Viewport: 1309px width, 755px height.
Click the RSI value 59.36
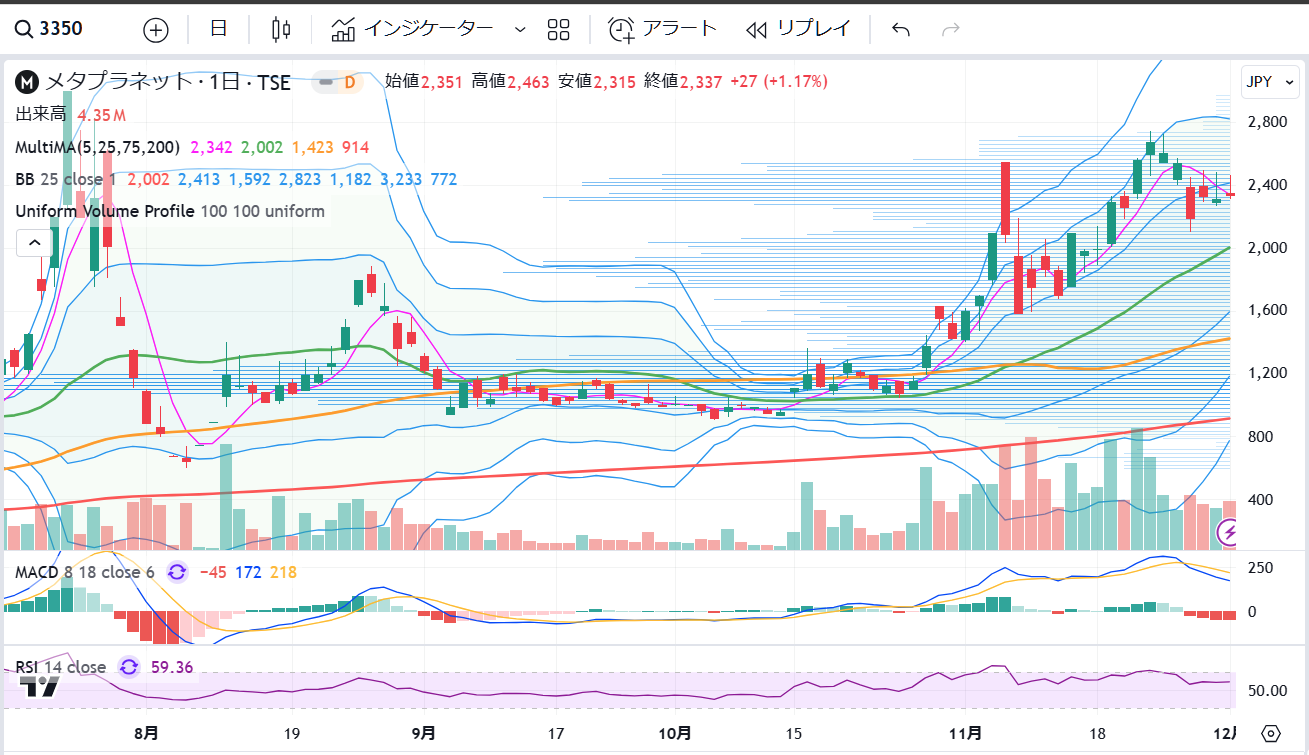tap(170, 667)
